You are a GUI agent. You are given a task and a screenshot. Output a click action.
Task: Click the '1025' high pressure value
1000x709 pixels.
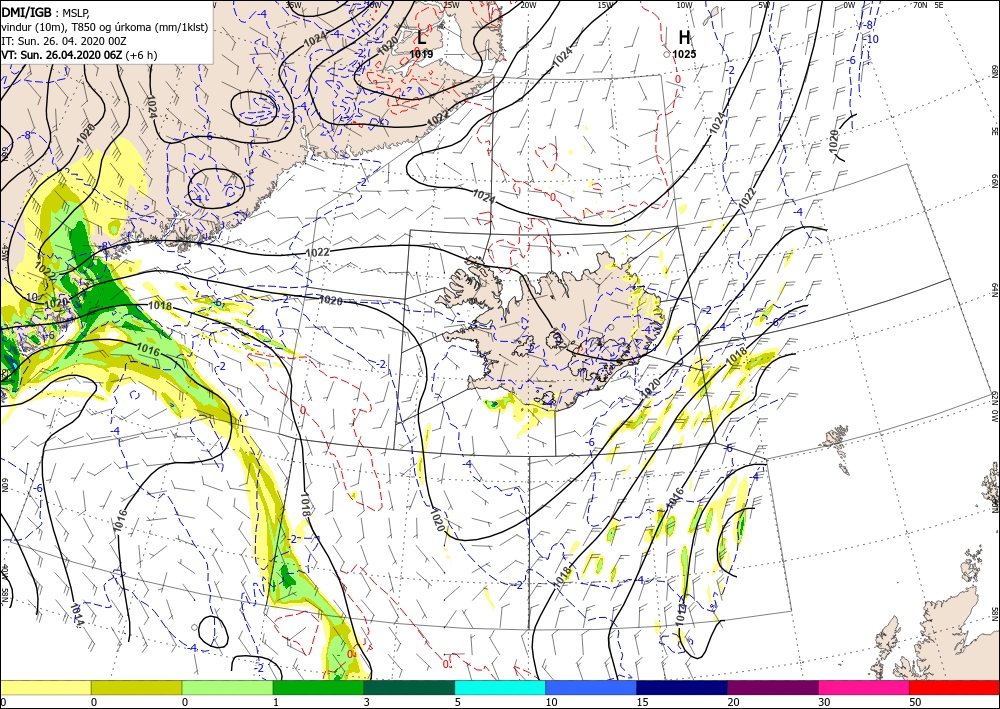click(684, 54)
